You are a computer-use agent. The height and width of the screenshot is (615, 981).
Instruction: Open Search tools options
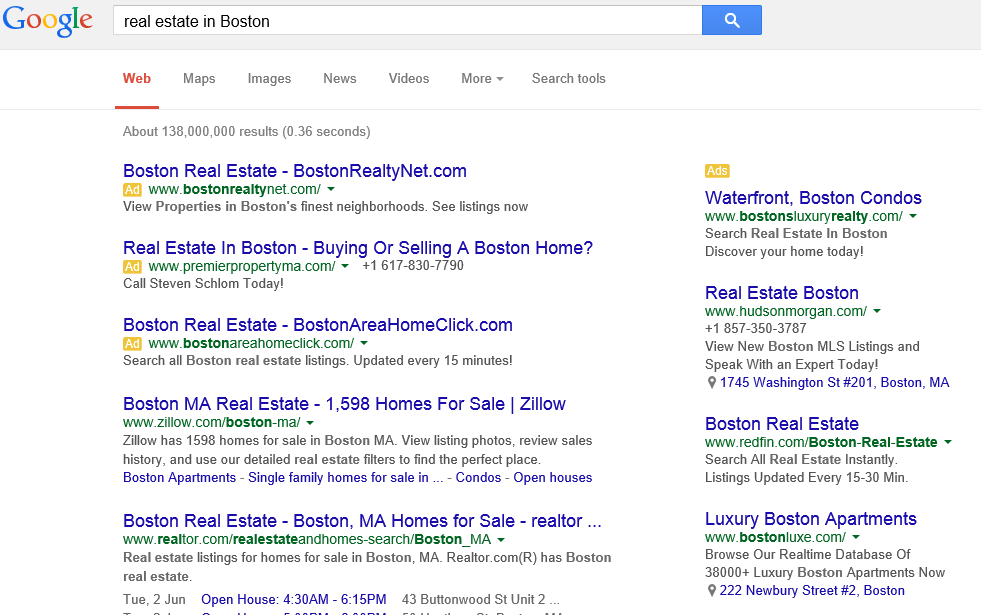click(569, 79)
